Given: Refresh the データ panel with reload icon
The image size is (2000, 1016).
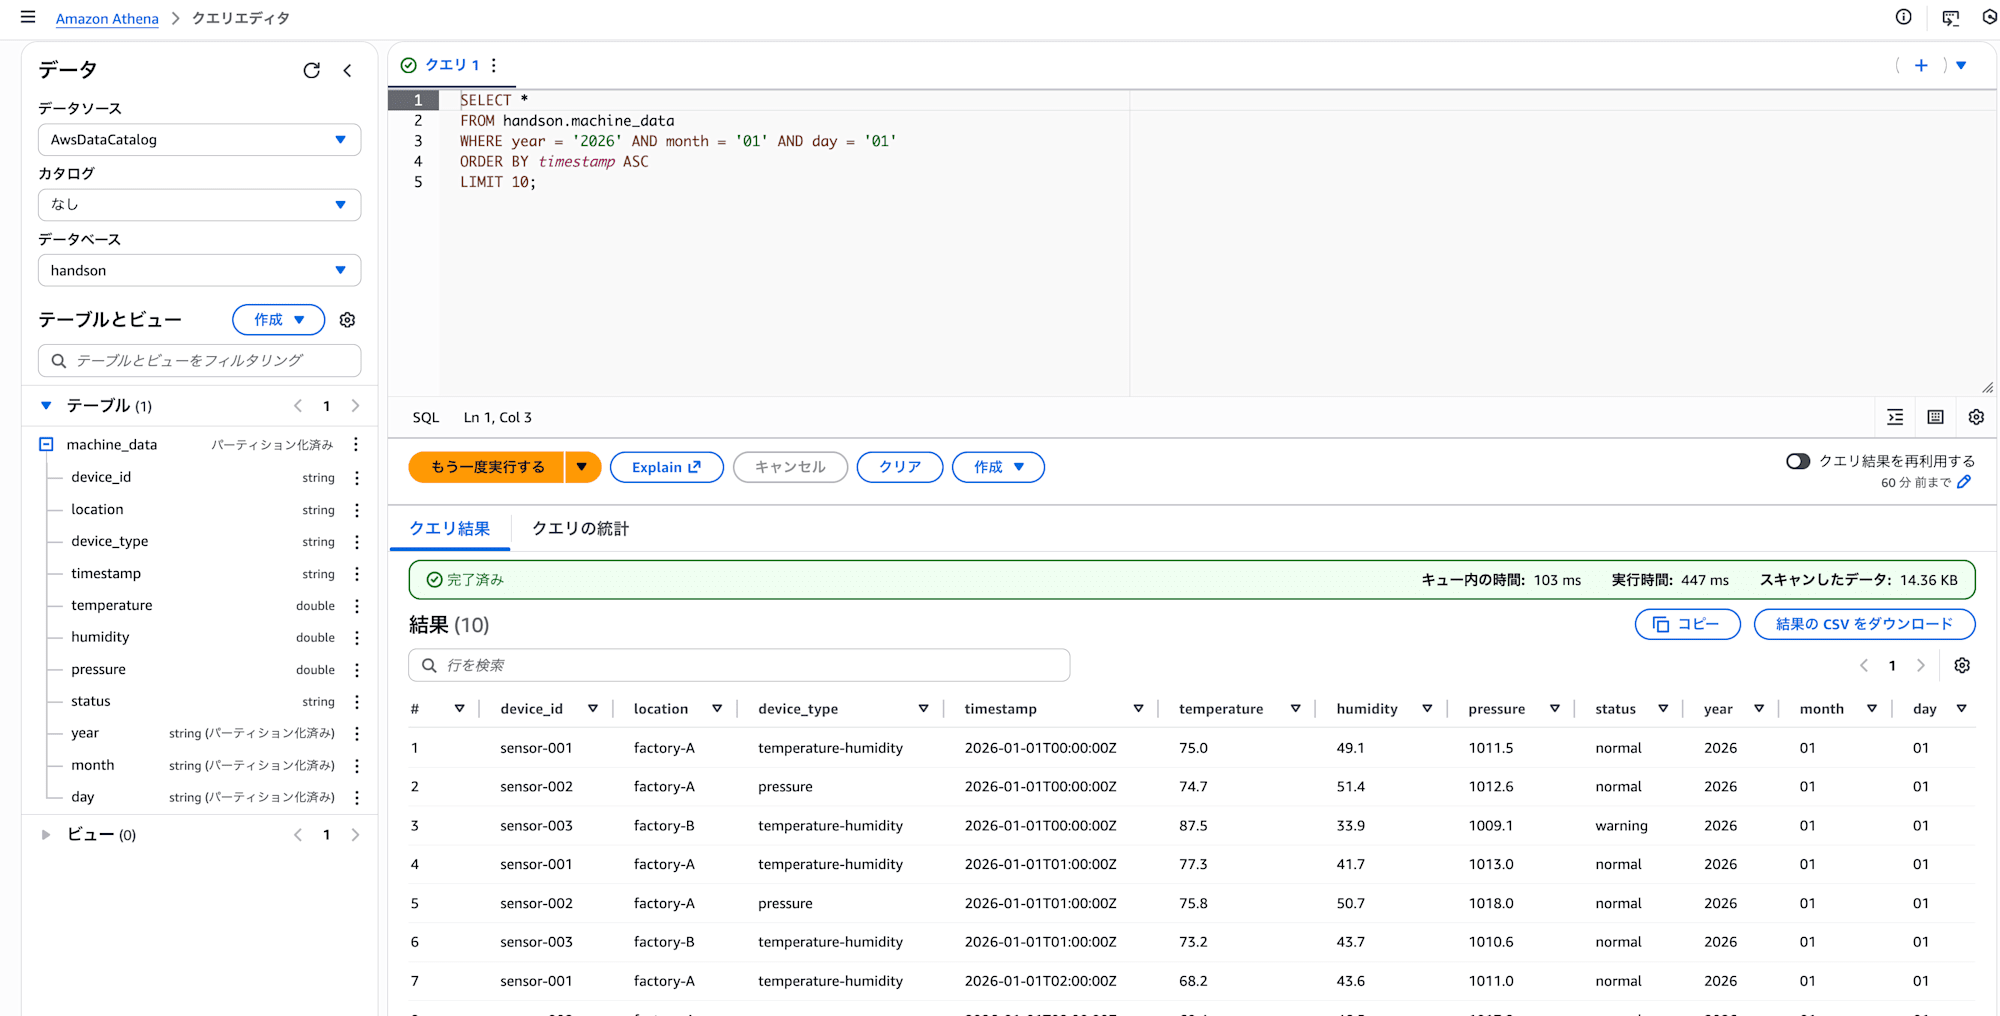Looking at the screenshot, I should tap(311, 70).
